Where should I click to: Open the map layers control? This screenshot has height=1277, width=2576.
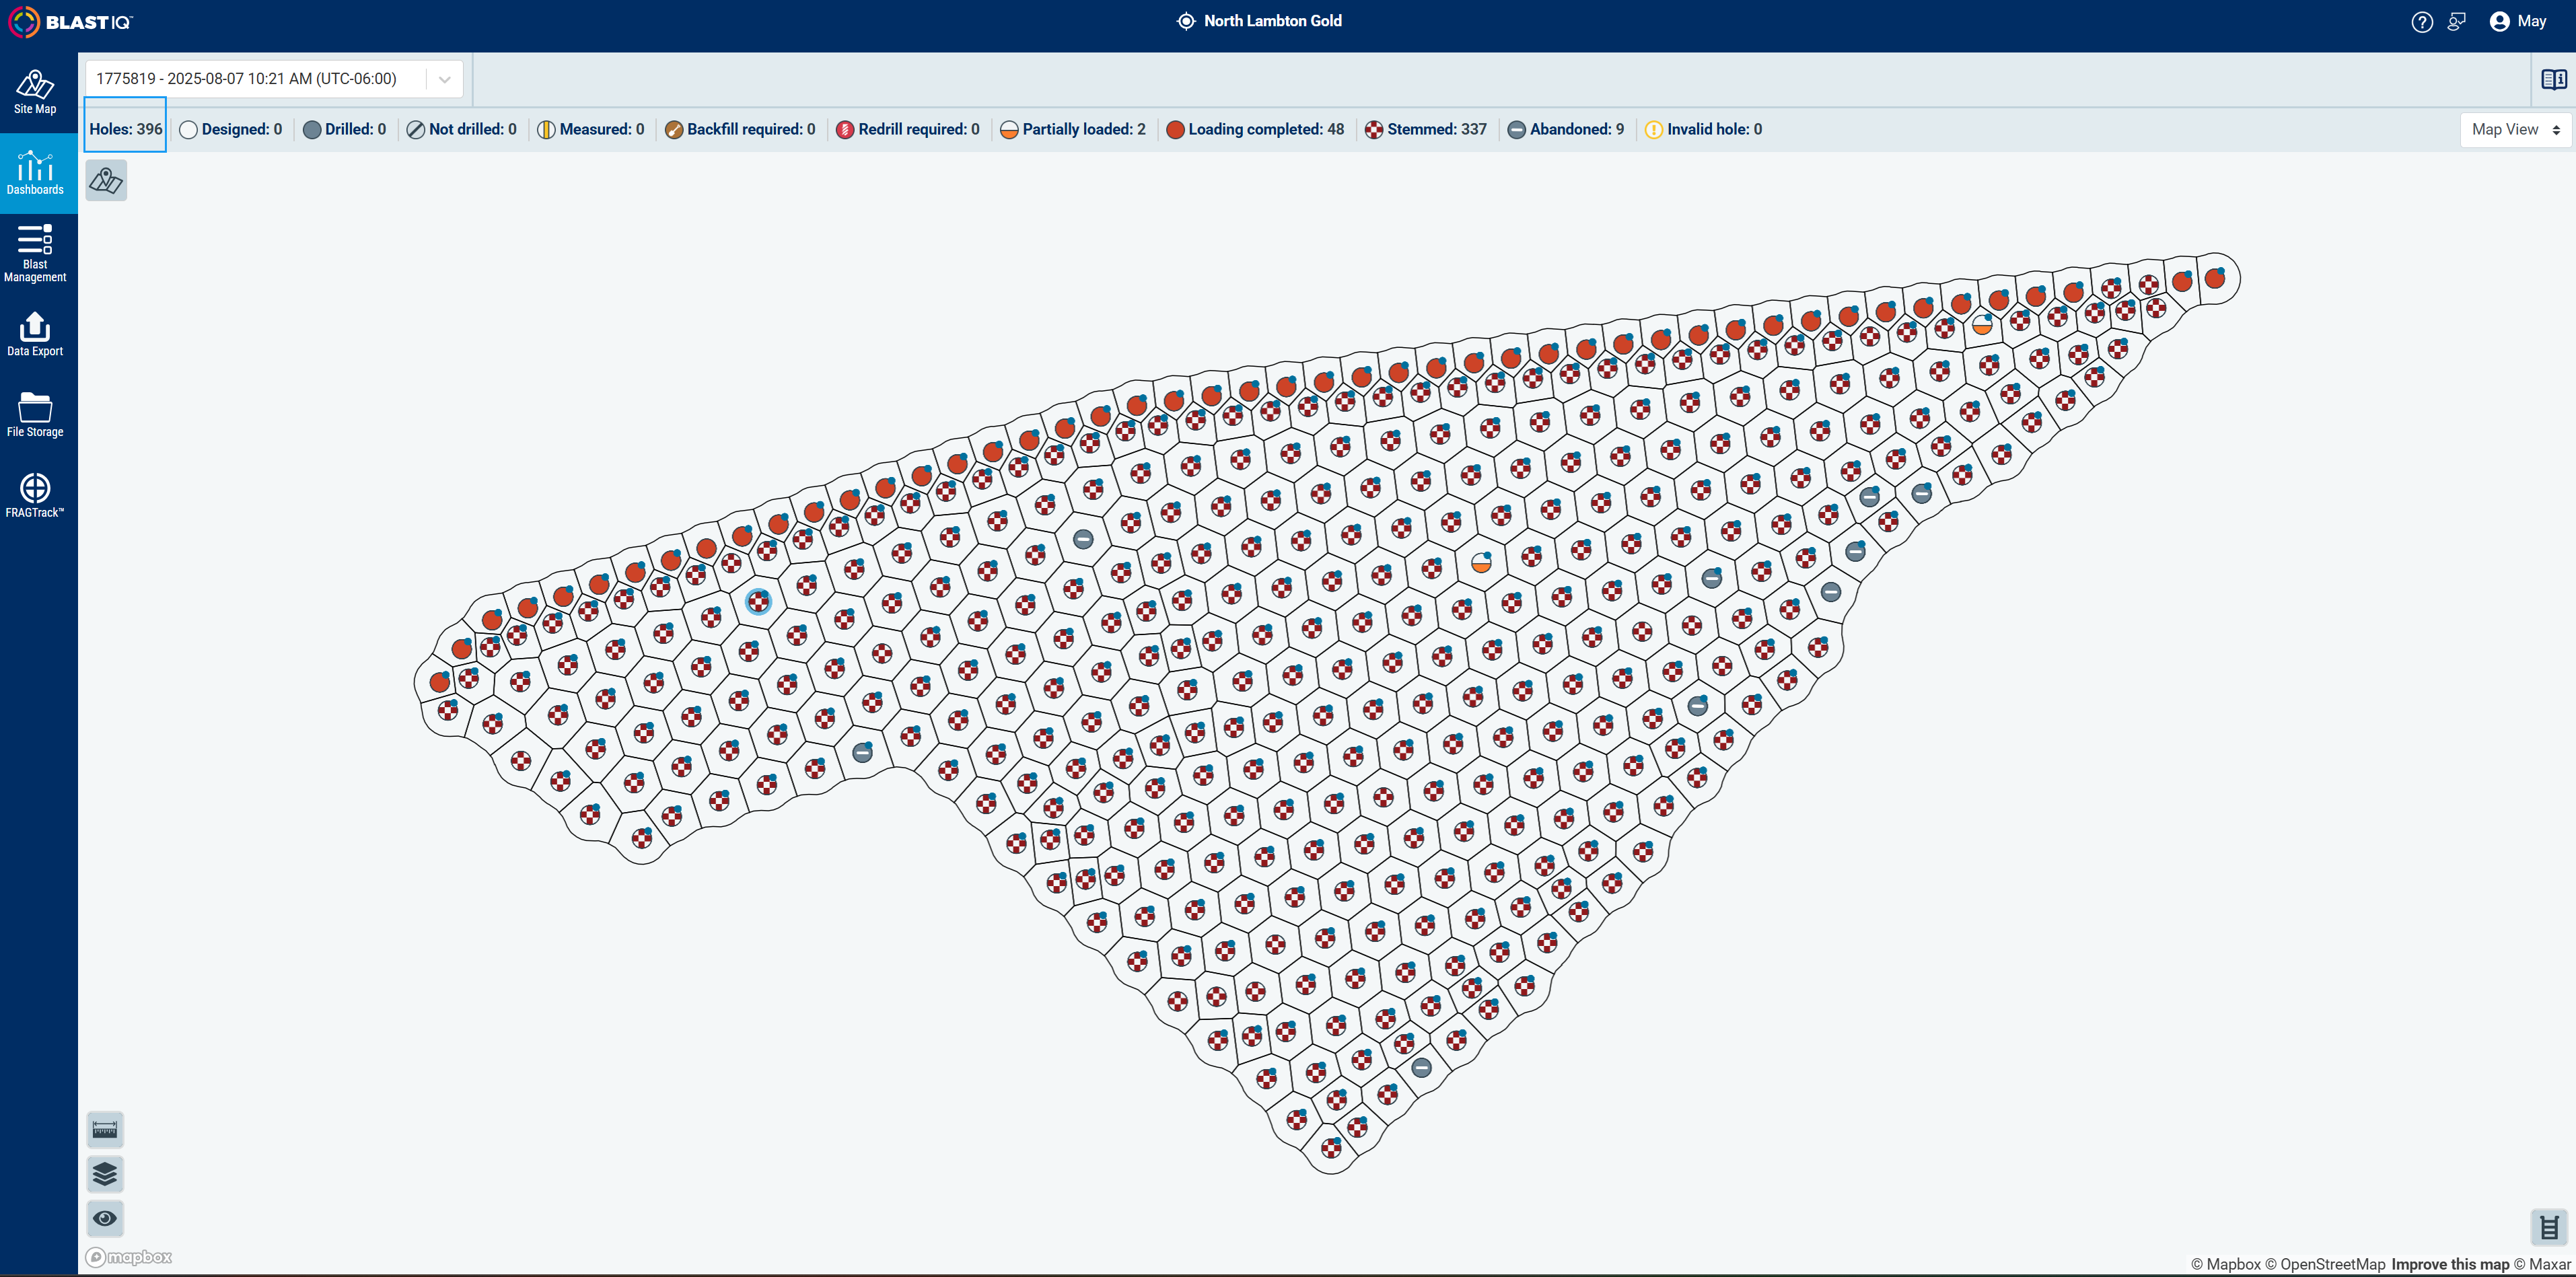click(105, 1174)
